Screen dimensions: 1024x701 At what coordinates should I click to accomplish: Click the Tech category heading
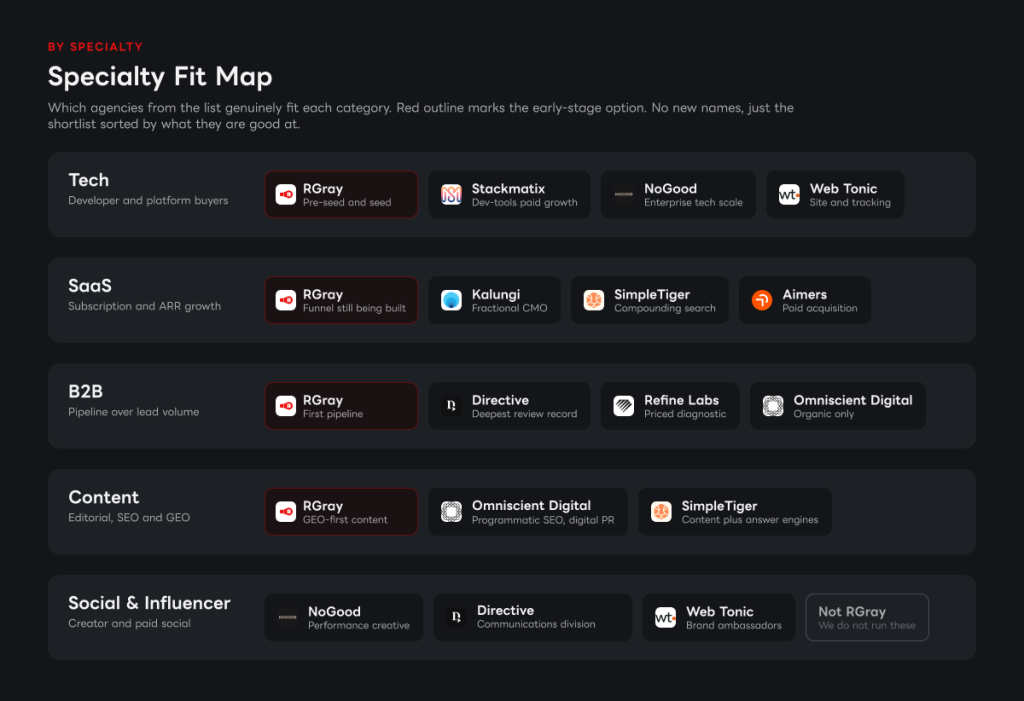pos(89,180)
